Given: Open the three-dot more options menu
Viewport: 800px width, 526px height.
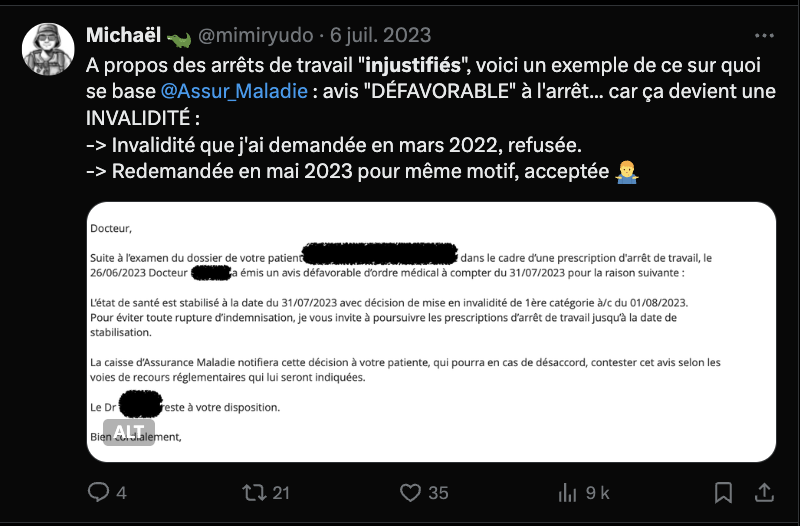Looking at the screenshot, I should 764,36.
